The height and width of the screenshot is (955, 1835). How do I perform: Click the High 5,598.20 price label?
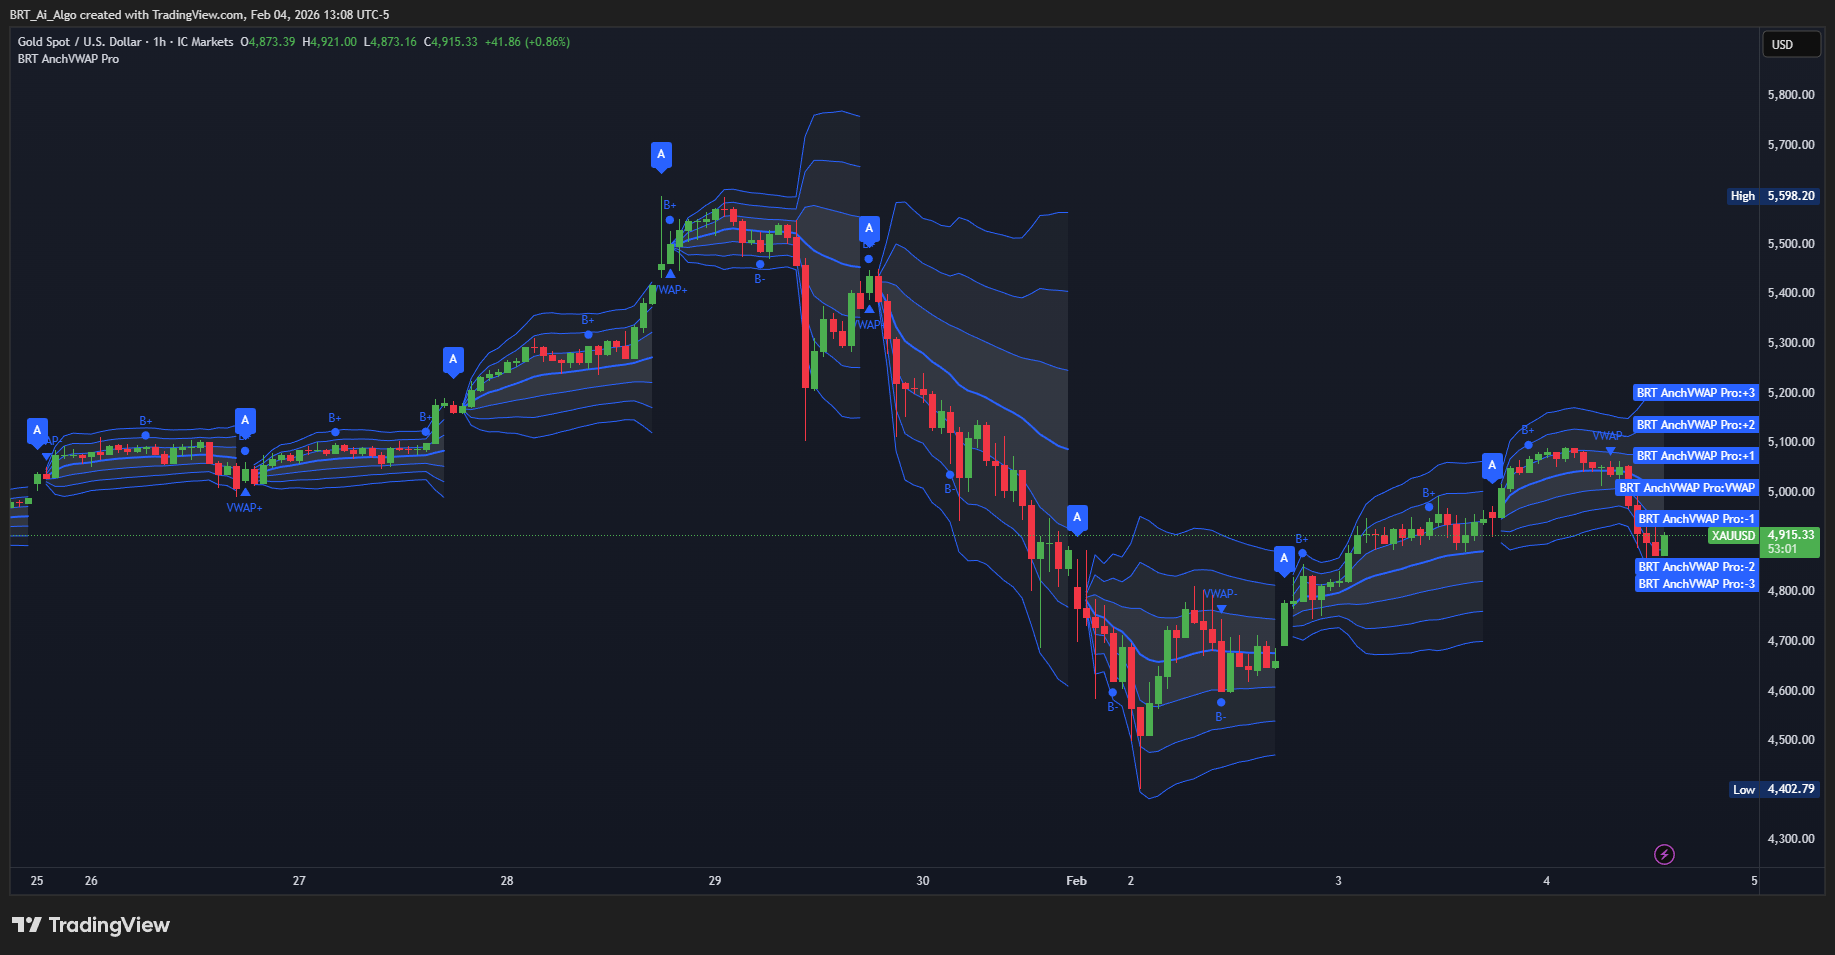[x=1772, y=196]
